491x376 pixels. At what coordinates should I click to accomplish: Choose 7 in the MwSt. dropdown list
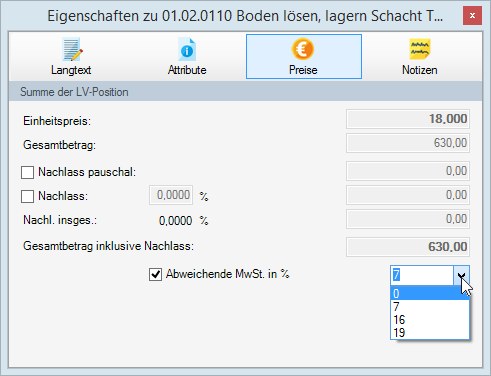click(x=430, y=307)
